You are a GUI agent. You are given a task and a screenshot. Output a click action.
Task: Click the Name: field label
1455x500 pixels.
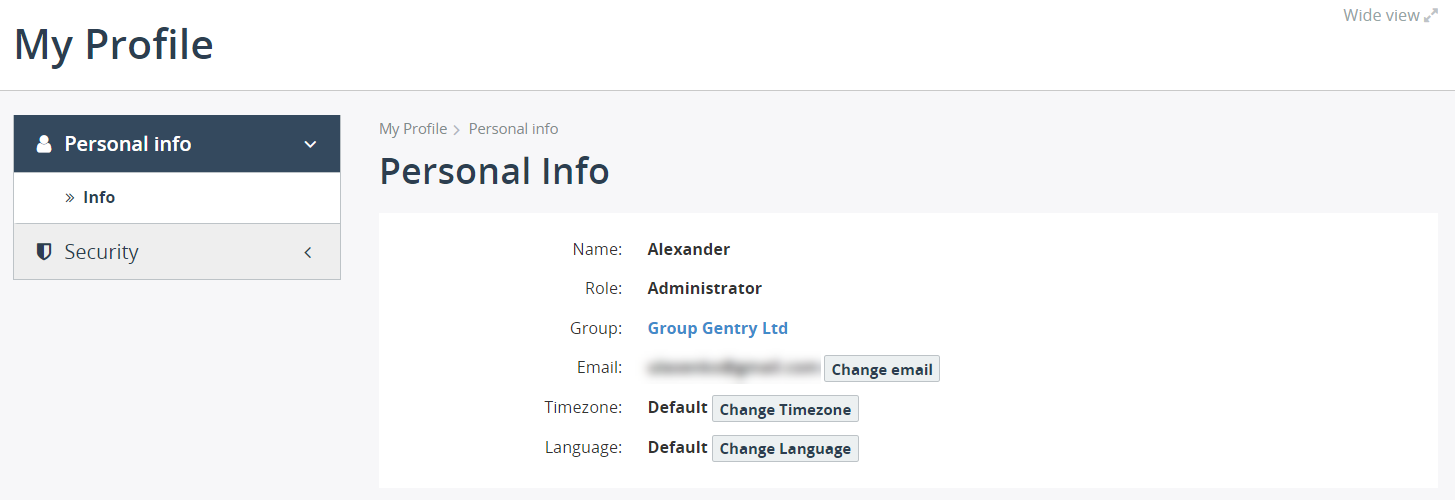[x=597, y=249]
